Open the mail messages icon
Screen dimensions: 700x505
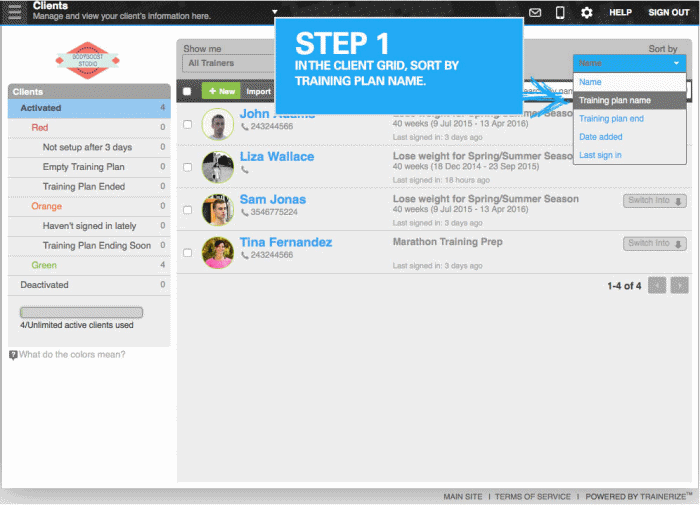(535, 13)
